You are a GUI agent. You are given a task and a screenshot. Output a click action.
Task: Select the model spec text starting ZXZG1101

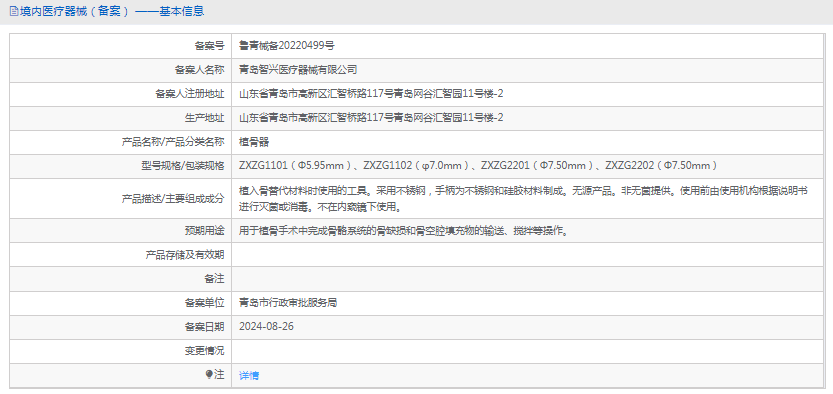(478, 166)
